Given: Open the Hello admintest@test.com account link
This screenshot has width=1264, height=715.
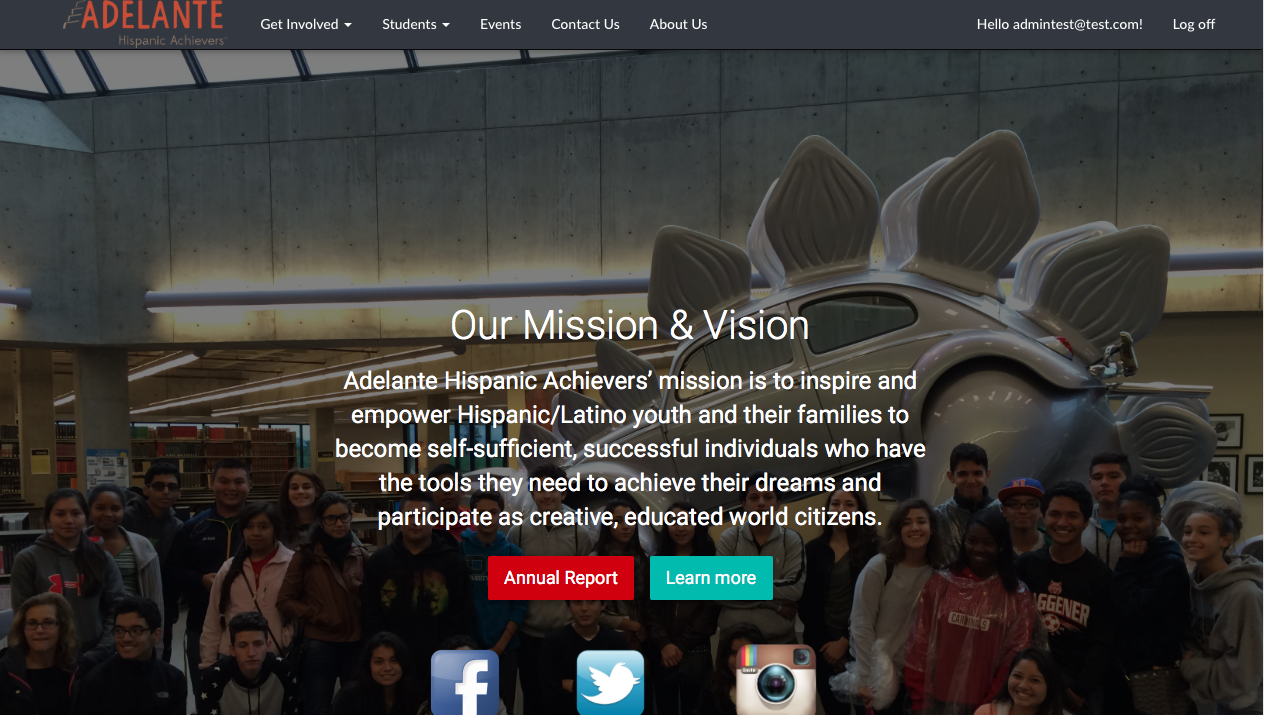Looking at the screenshot, I should pyautogui.click(x=1060, y=24).
